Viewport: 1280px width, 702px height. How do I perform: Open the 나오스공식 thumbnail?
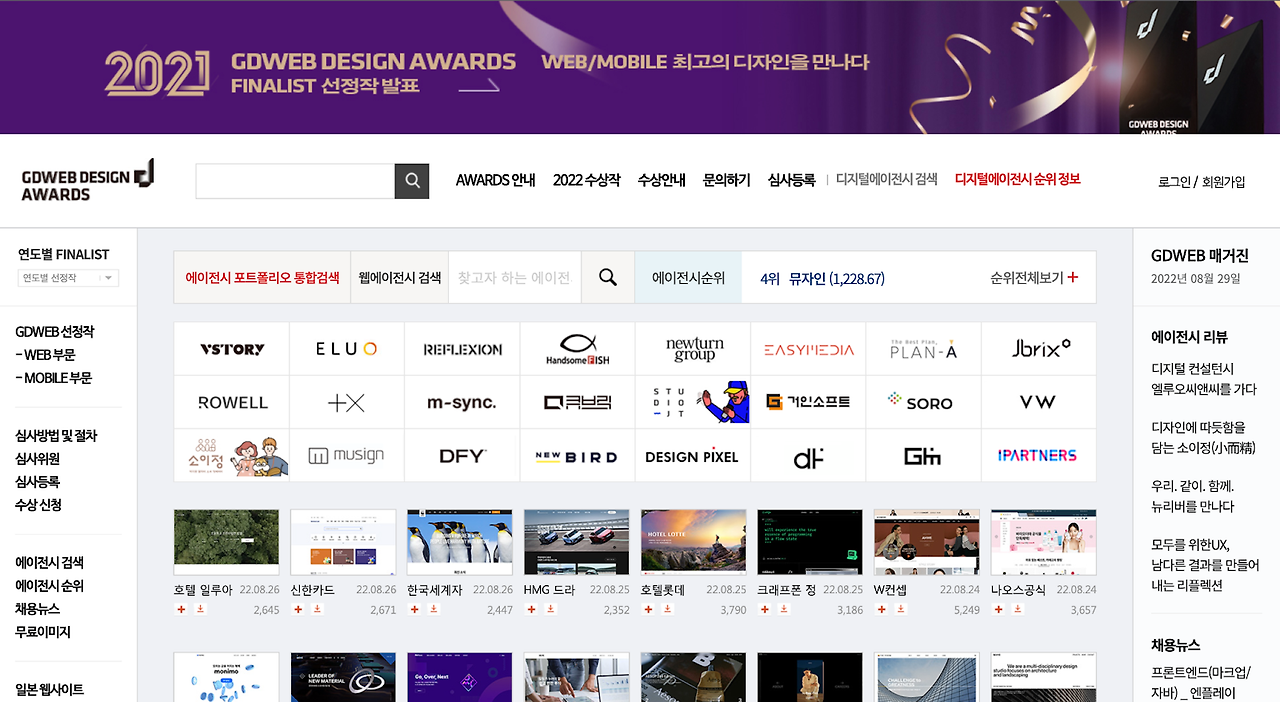tap(1043, 542)
